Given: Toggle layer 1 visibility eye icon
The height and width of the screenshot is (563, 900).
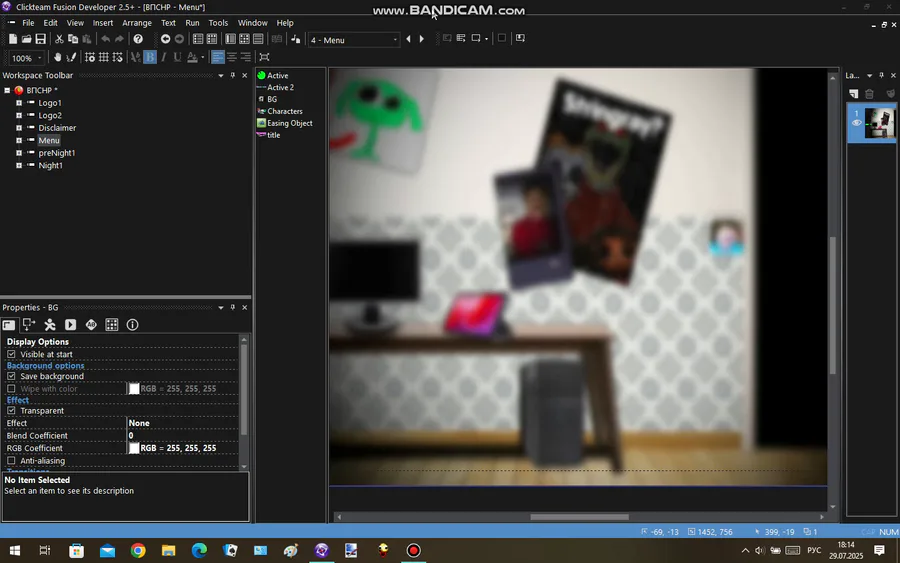Looking at the screenshot, I should 856,123.
